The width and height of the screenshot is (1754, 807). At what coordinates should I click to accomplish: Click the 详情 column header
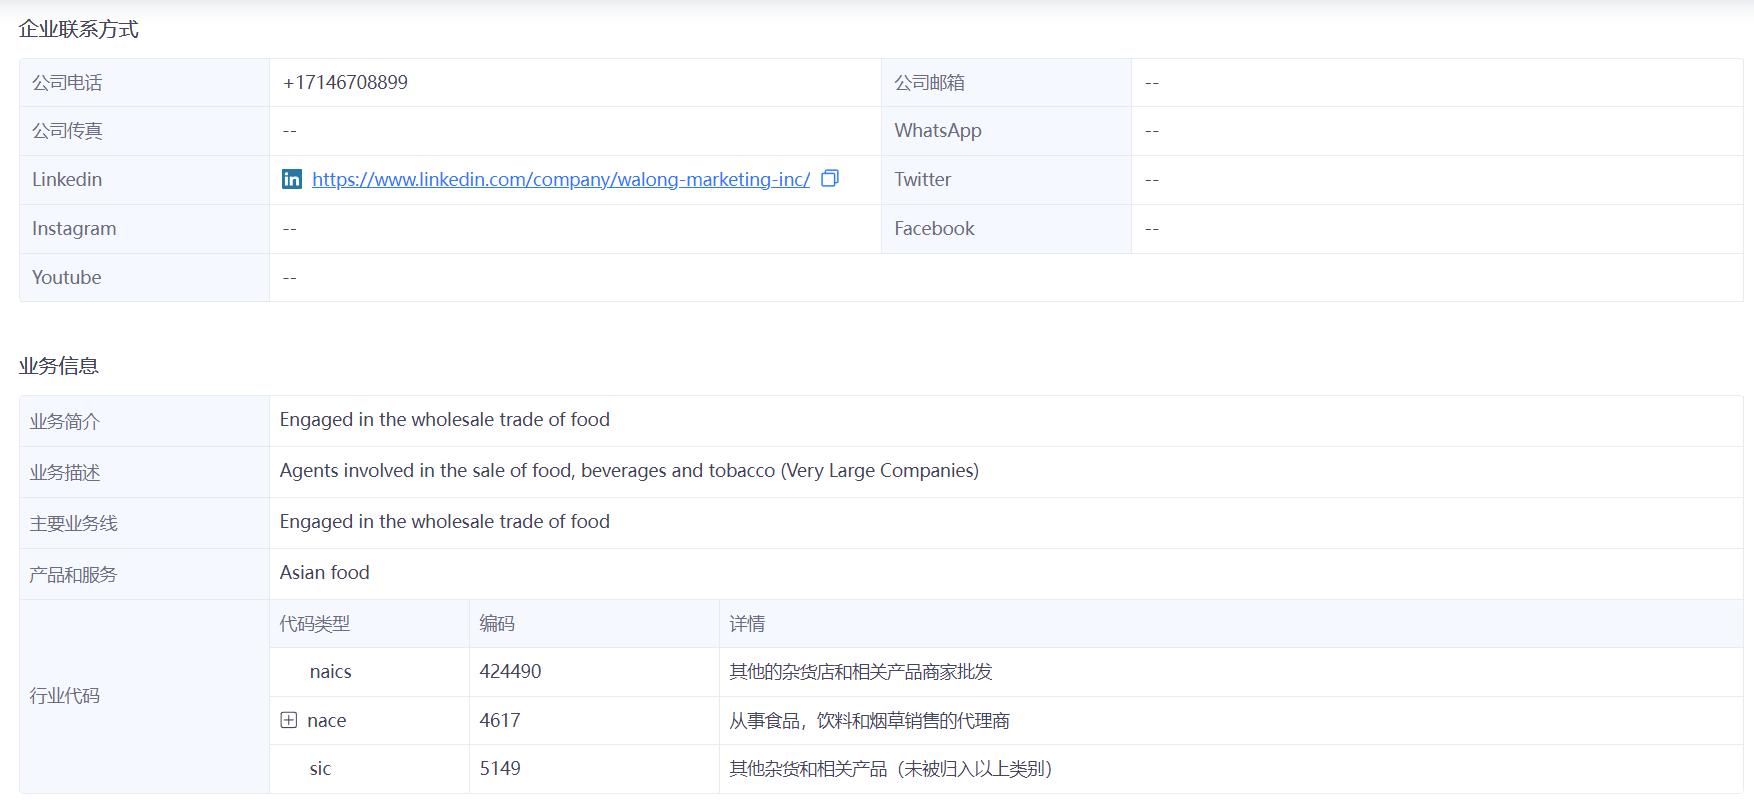click(746, 623)
